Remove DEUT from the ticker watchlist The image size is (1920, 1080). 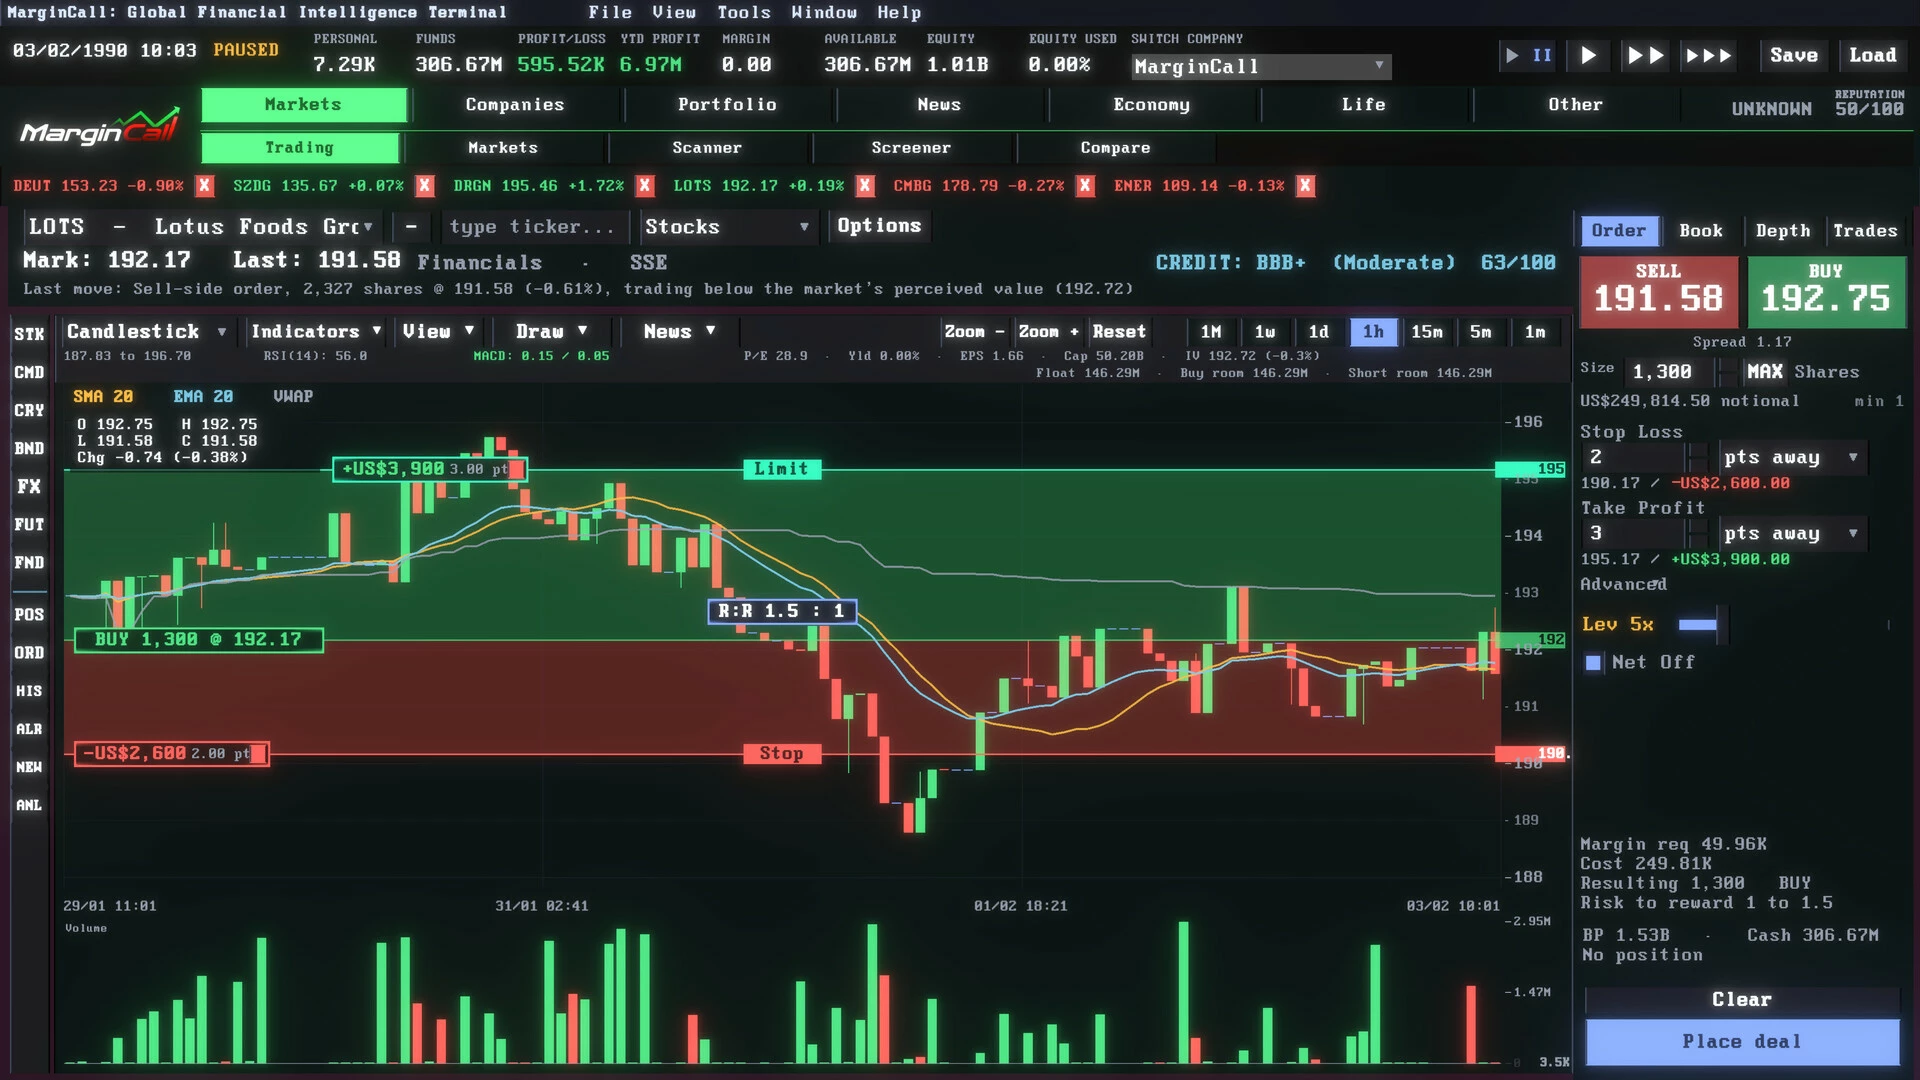[204, 186]
